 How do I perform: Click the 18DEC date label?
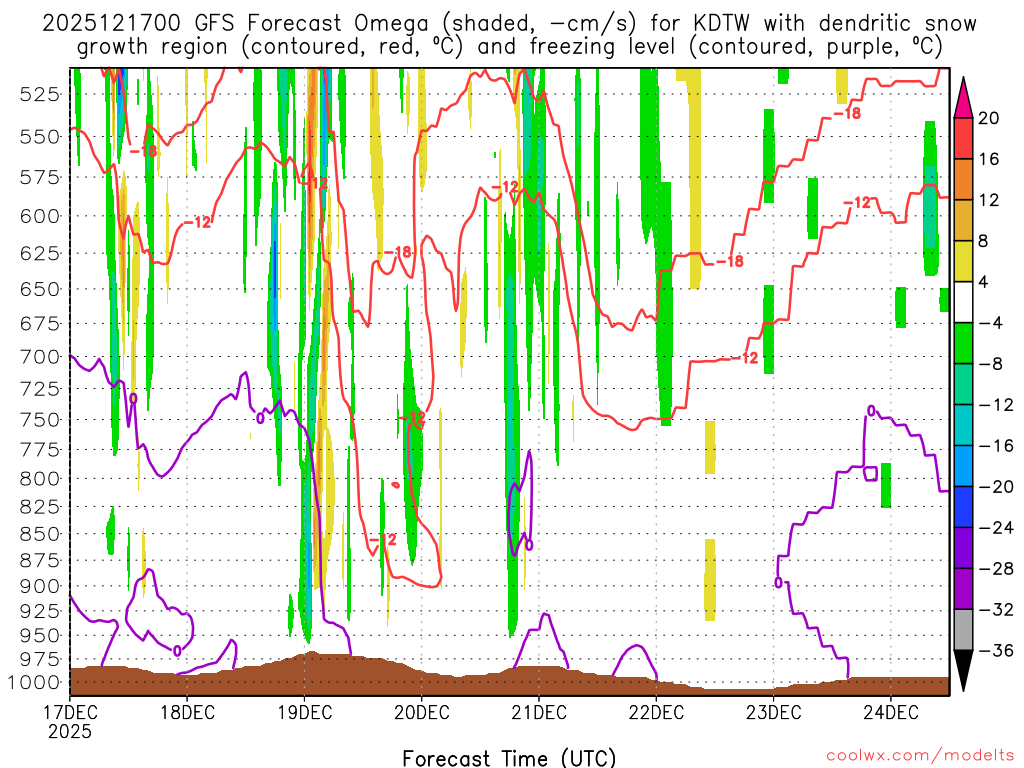coord(187,712)
